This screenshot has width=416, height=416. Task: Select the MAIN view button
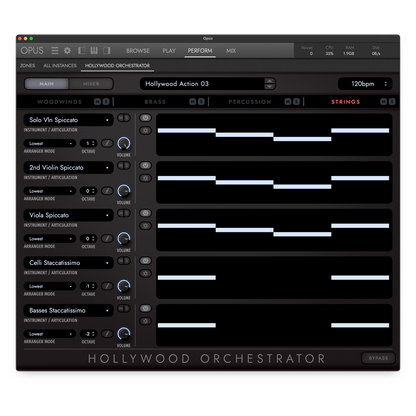click(46, 84)
